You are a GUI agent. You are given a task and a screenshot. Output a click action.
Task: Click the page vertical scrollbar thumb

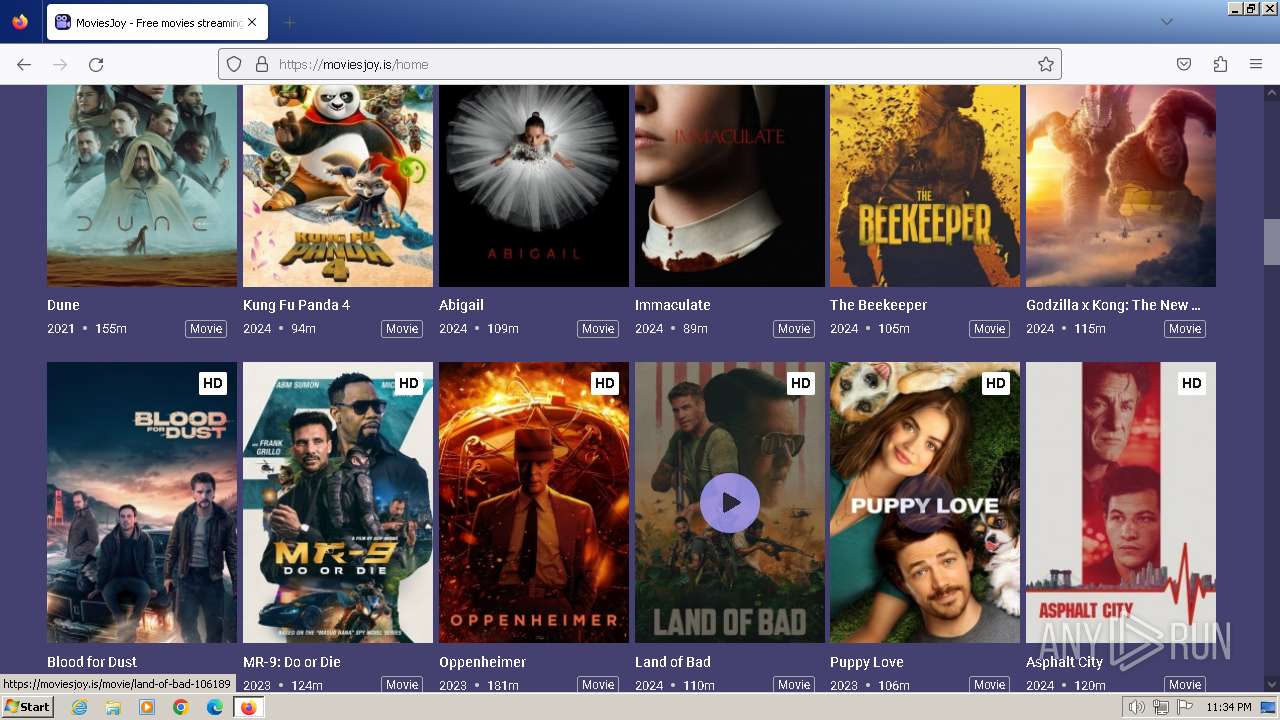tap(1272, 242)
